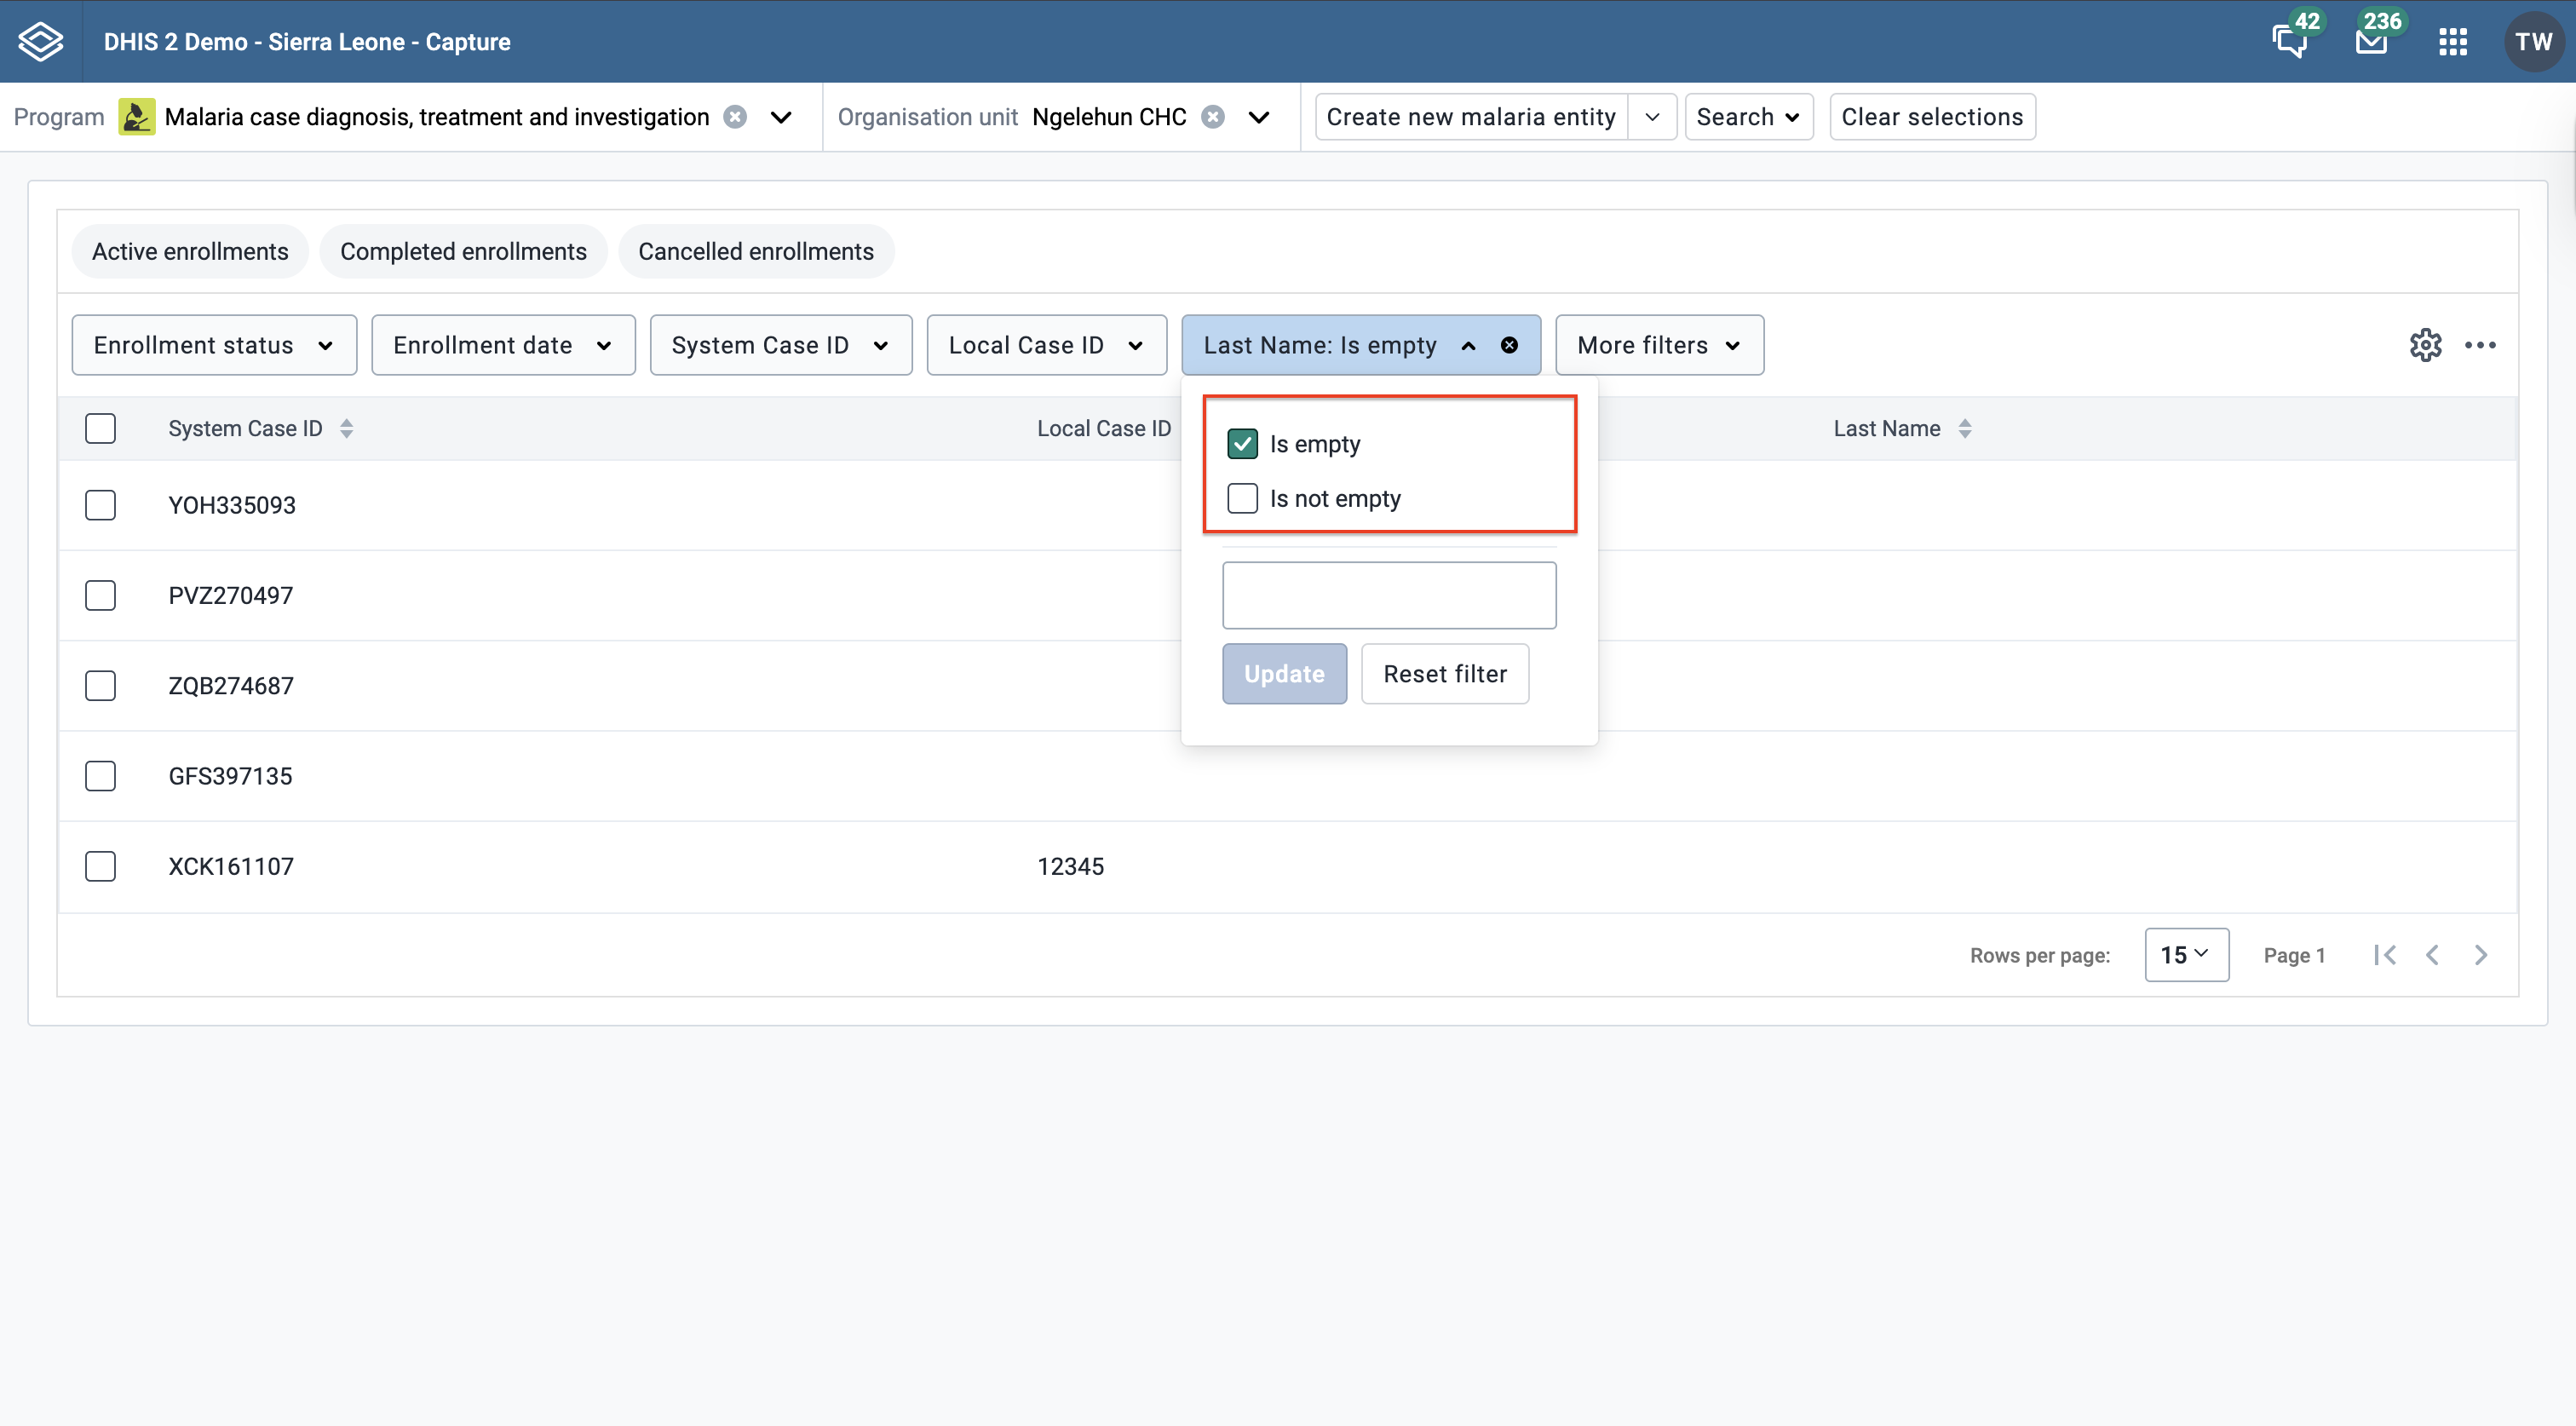Viewport: 2576px width, 1426px height.
Task: Select the row checkbox for YOH335093
Action: 100,505
